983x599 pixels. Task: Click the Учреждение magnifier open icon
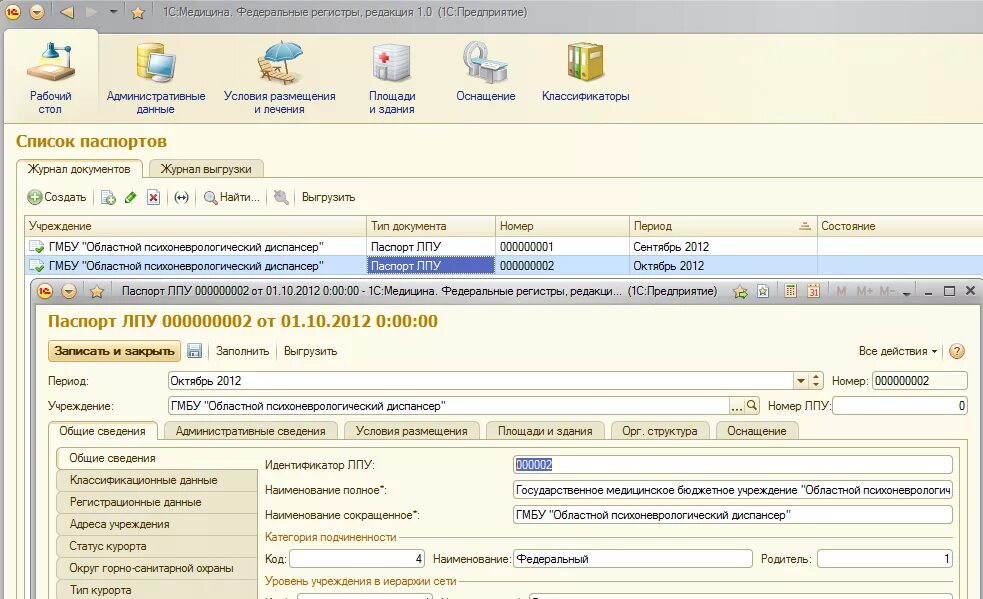pyautogui.click(x=752, y=406)
